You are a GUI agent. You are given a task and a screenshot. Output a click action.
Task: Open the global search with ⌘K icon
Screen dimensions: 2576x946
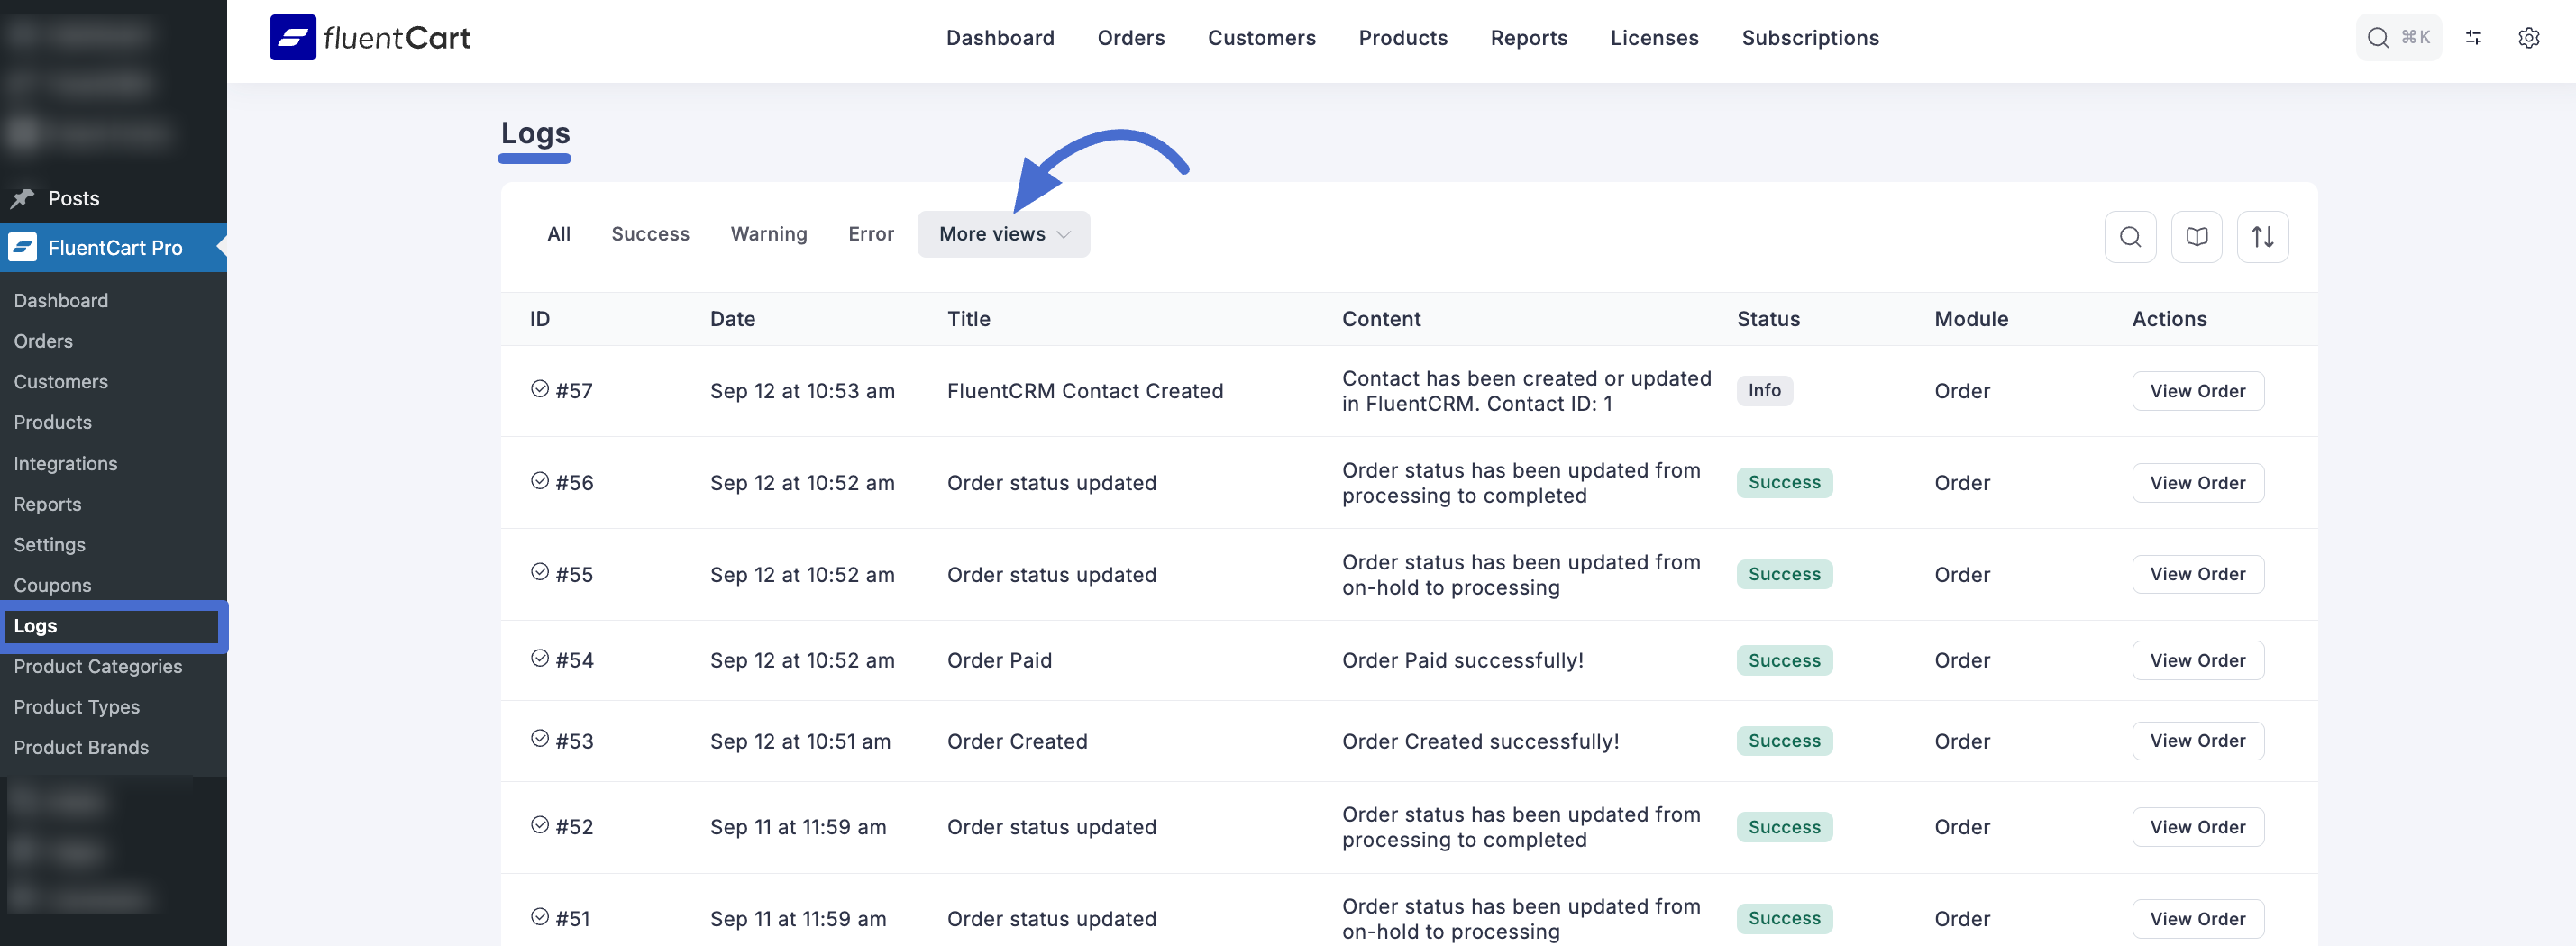[2397, 38]
